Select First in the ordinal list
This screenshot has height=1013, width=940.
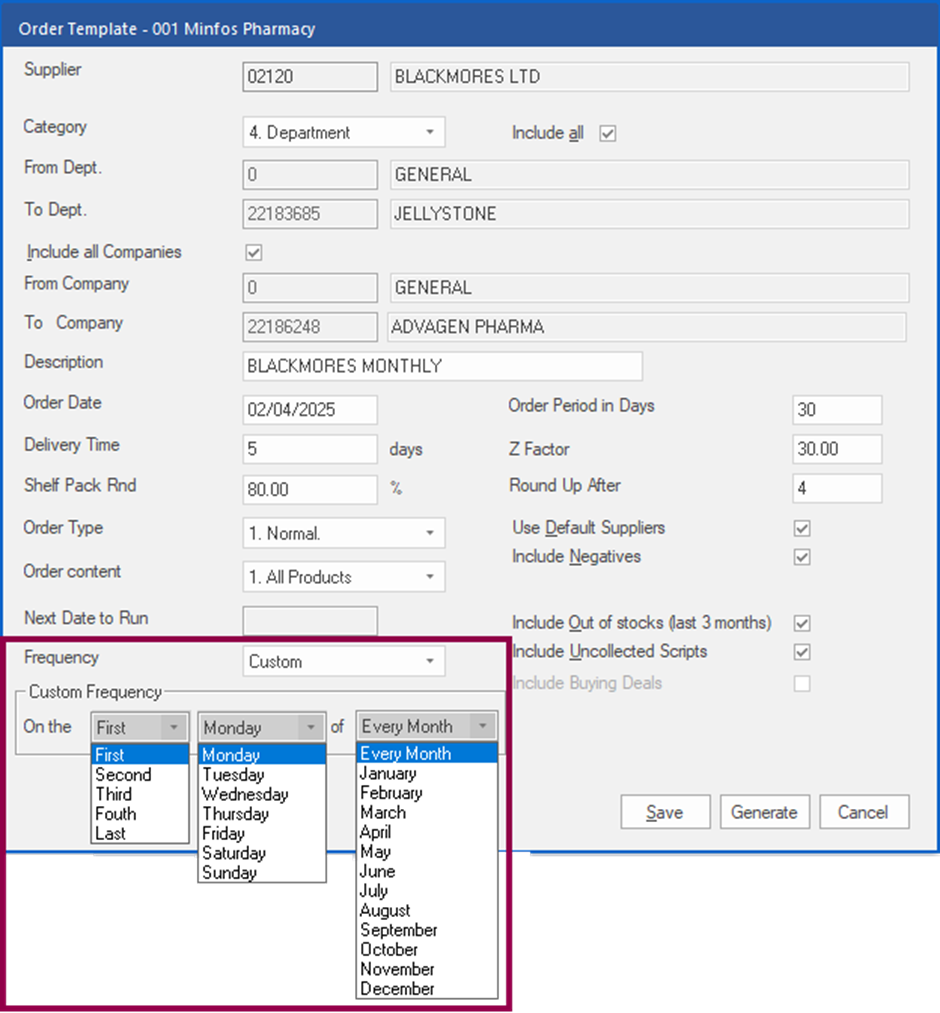click(140, 755)
